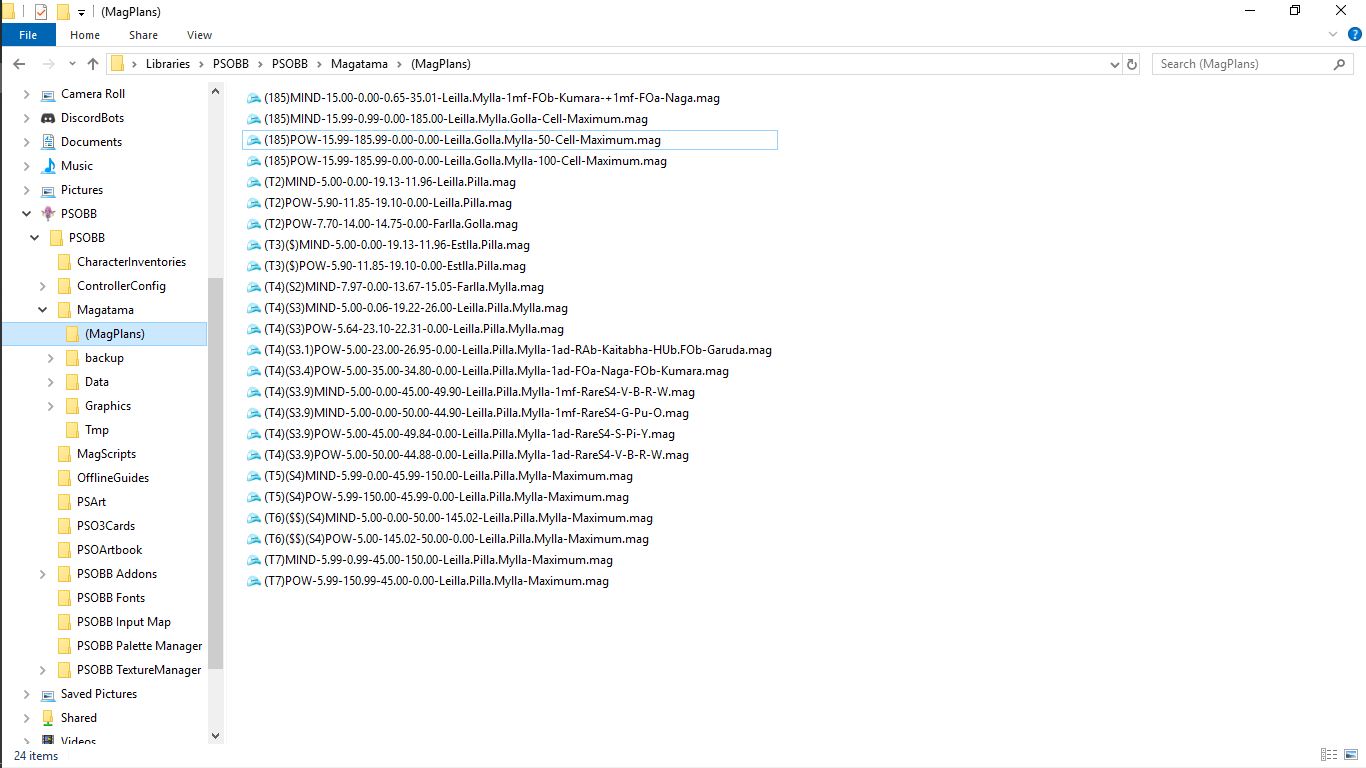Click Magatama in the address breadcrumb
The height and width of the screenshot is (768, 1366).
[x=360, y=64]
